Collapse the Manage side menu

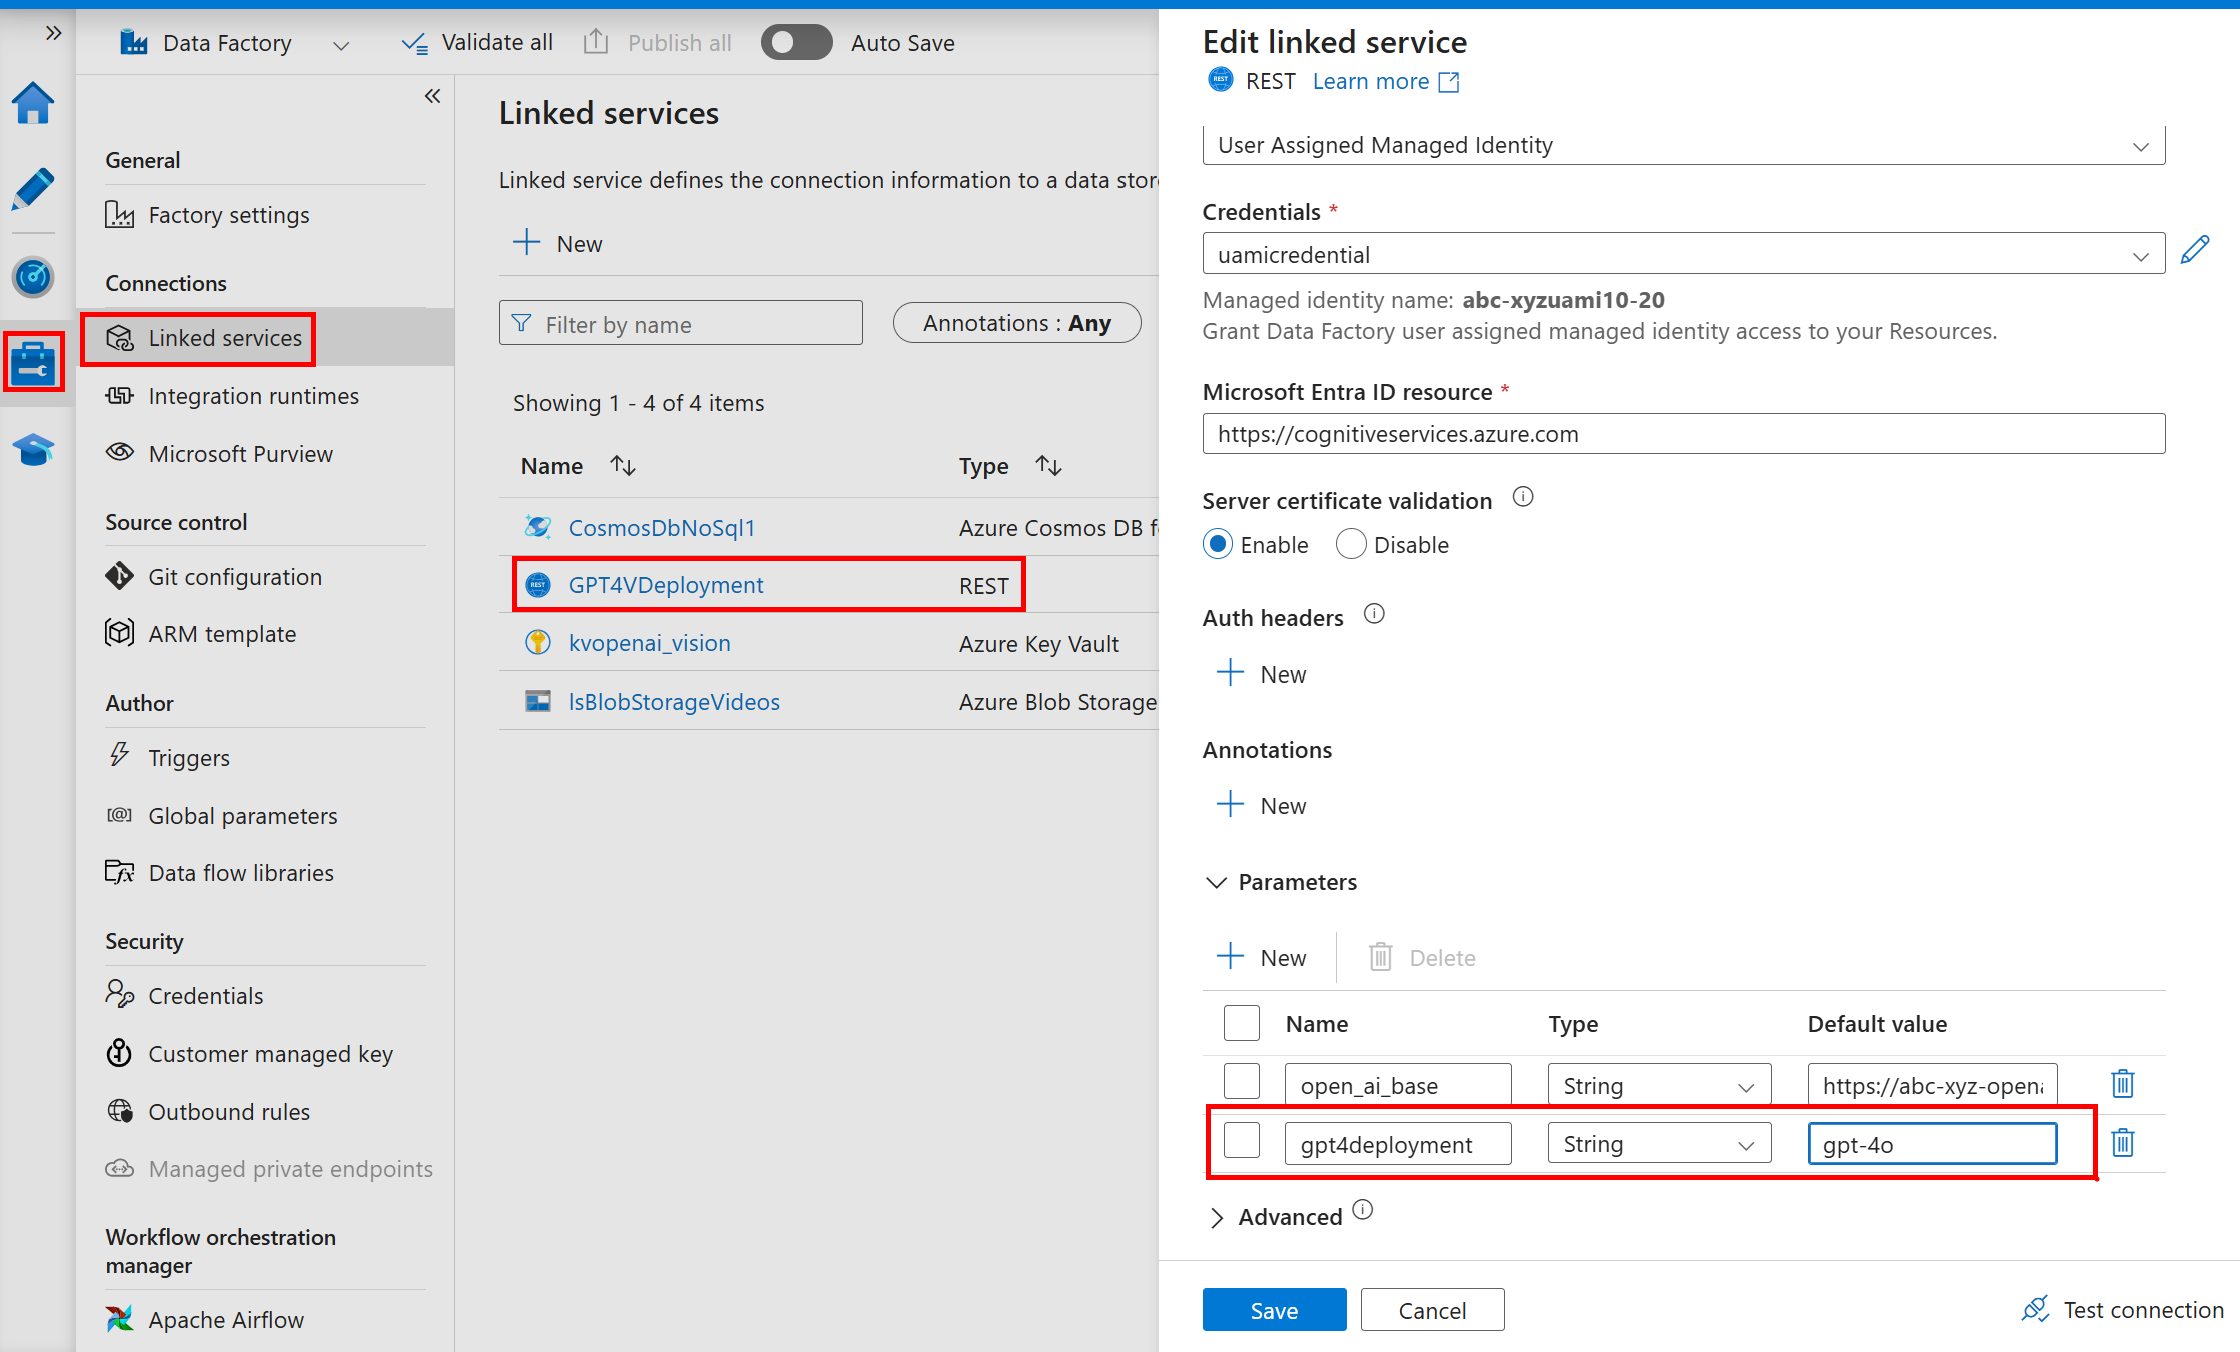click(432, 96)
